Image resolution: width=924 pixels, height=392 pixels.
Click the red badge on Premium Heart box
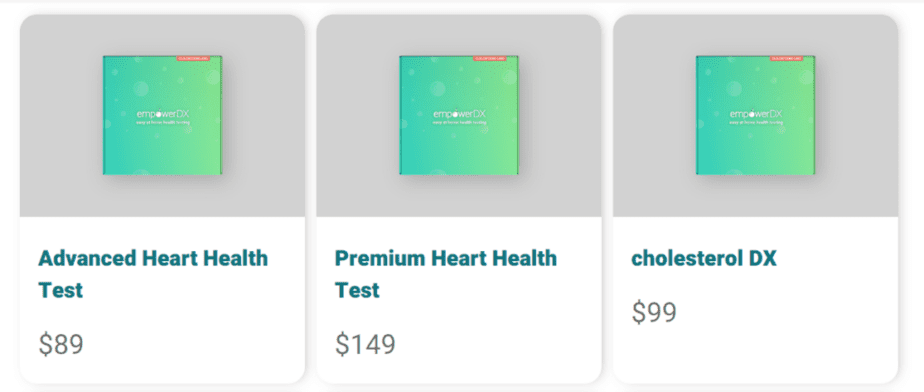tap(490, 58)
